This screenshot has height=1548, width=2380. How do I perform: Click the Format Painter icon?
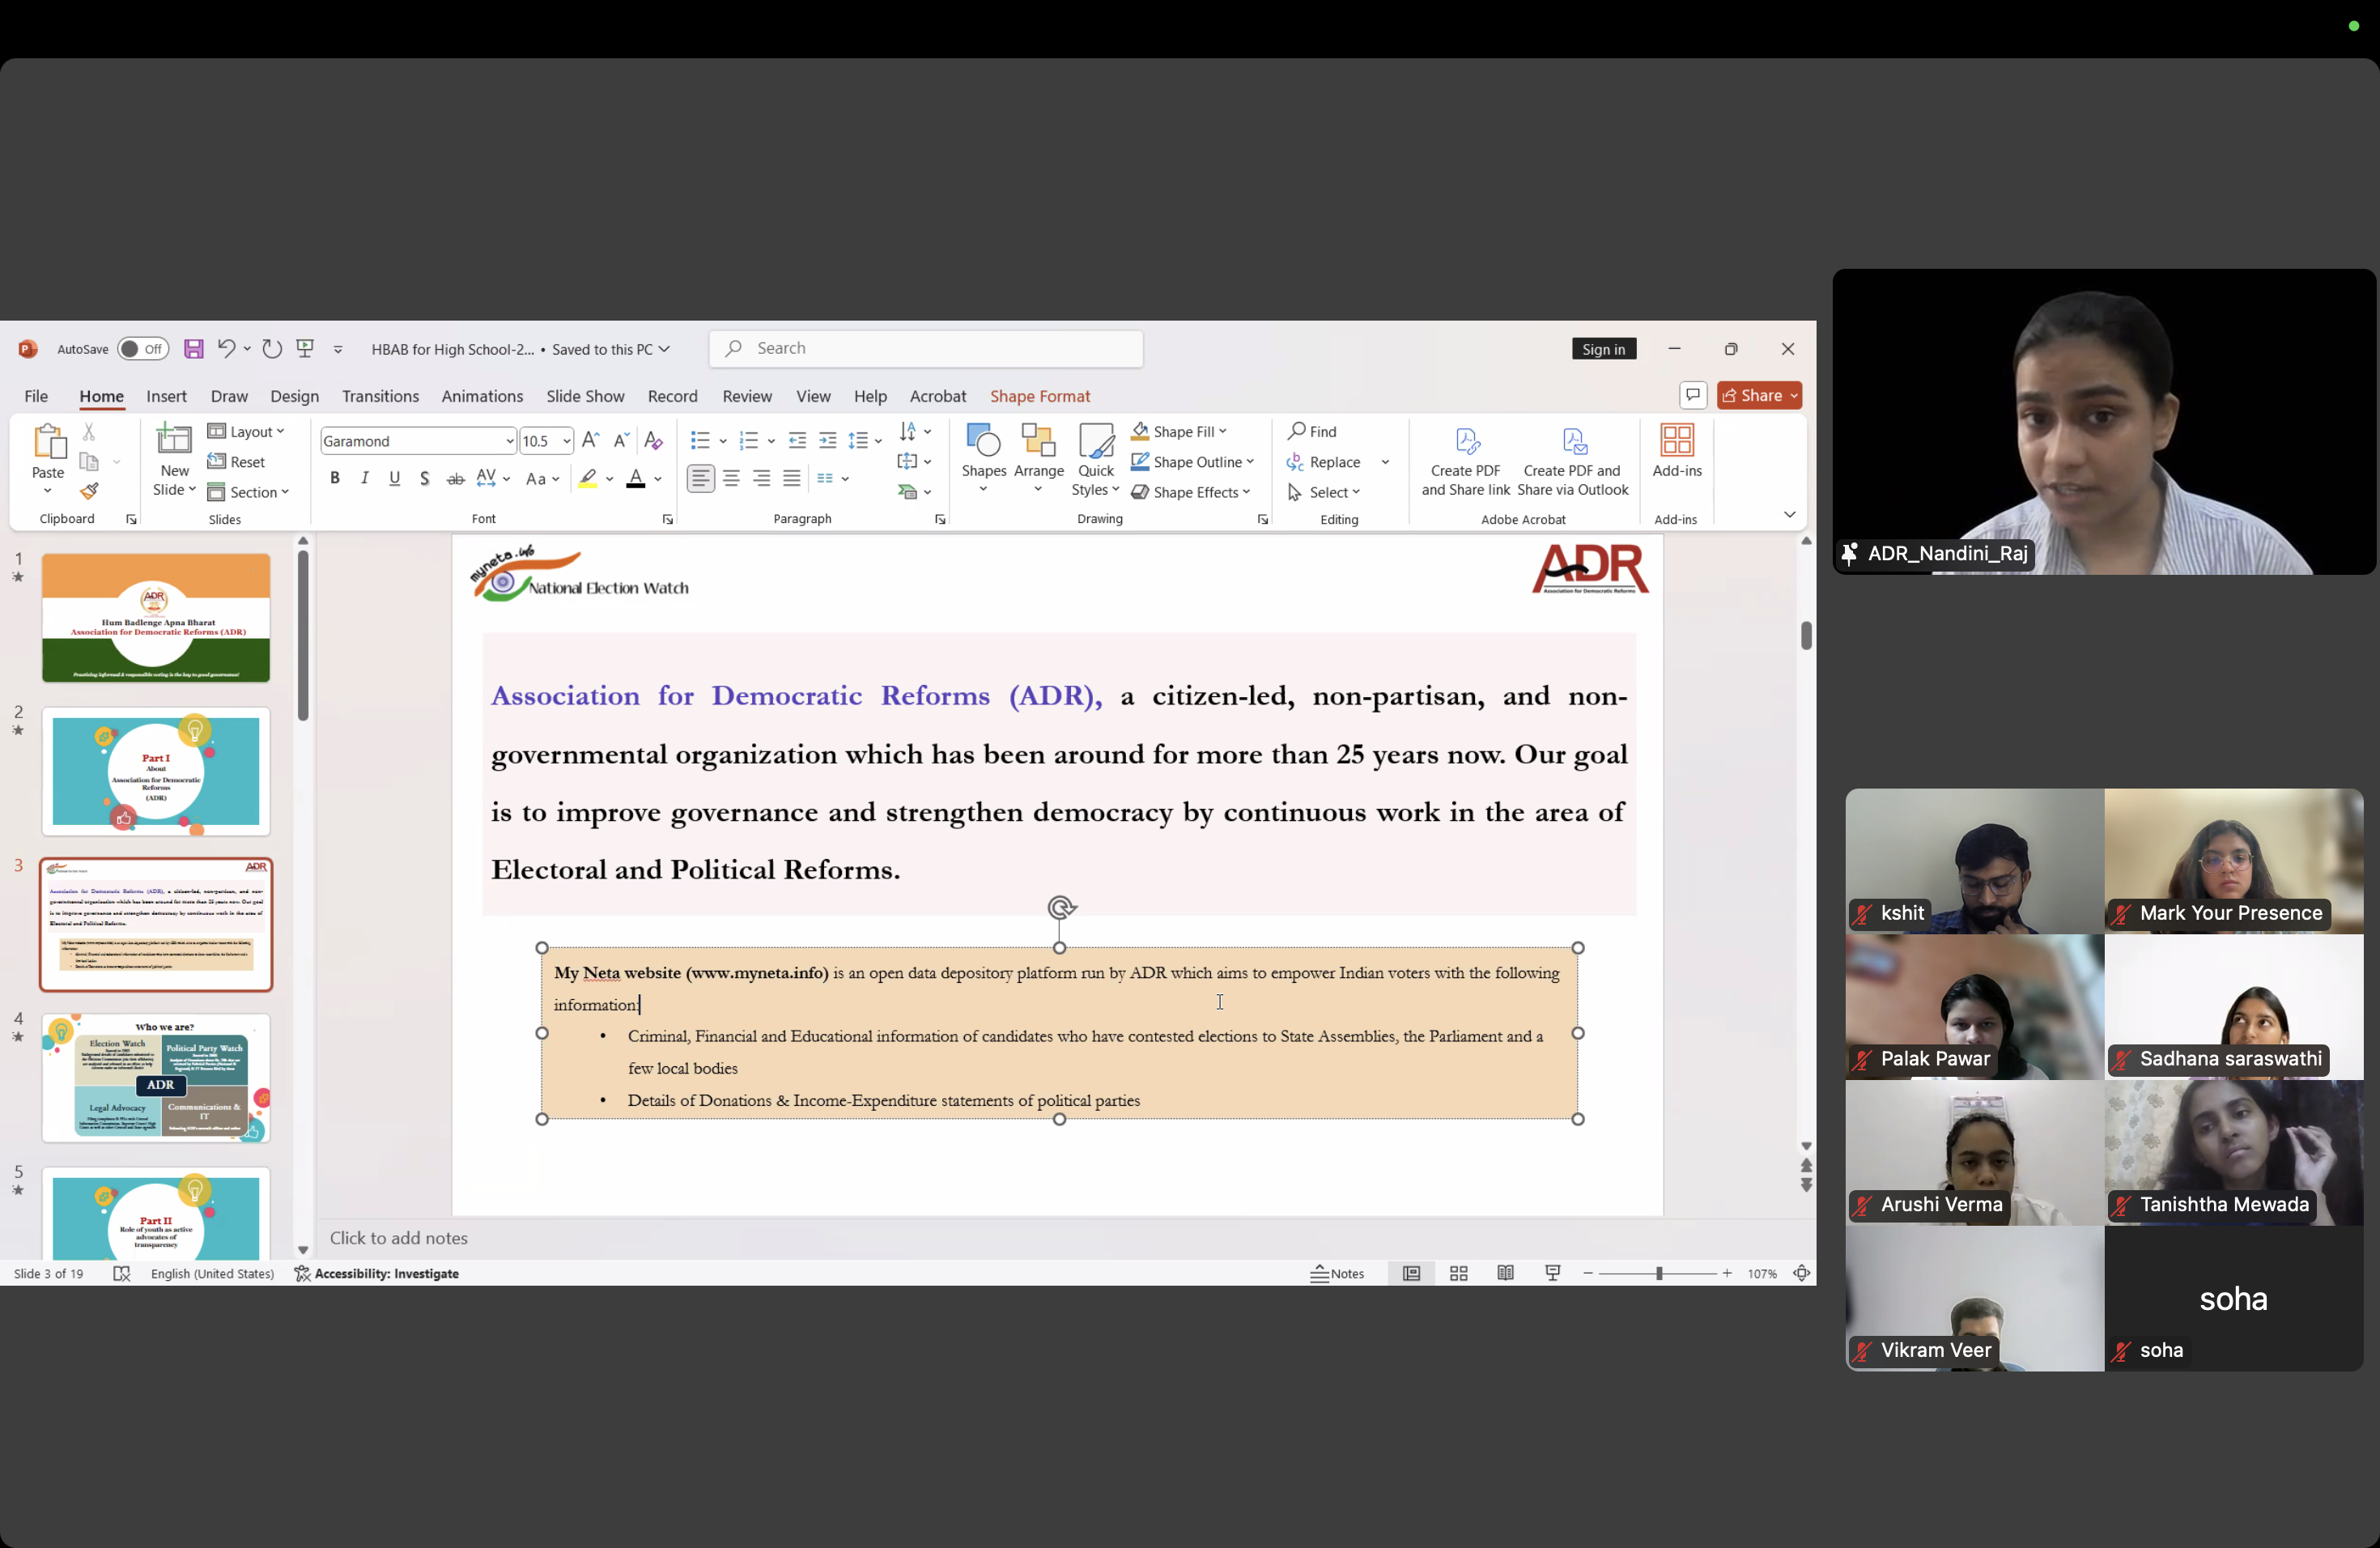(x=89, y=491)
